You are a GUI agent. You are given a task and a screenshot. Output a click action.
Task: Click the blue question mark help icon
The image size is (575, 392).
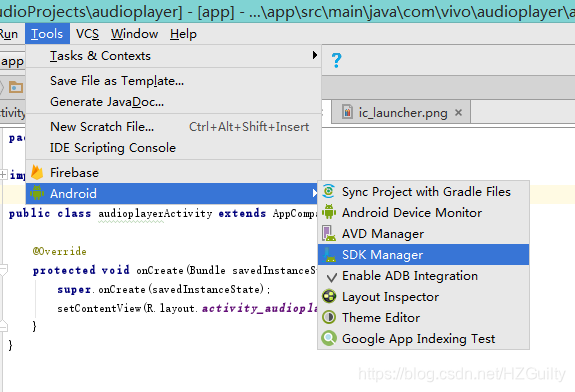coord(336,61)
